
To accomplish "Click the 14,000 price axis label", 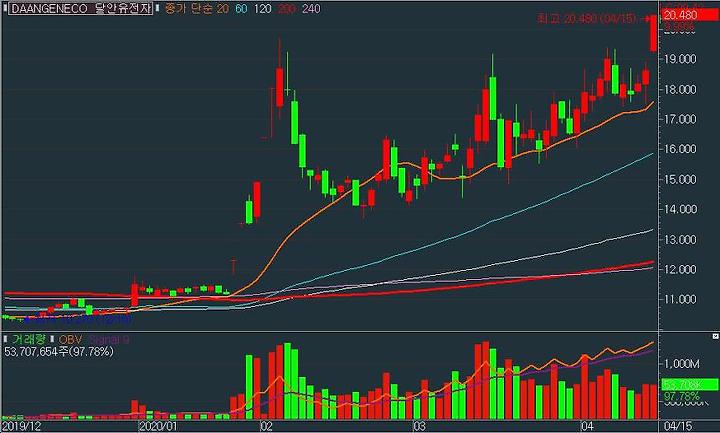I will point(680,209).
